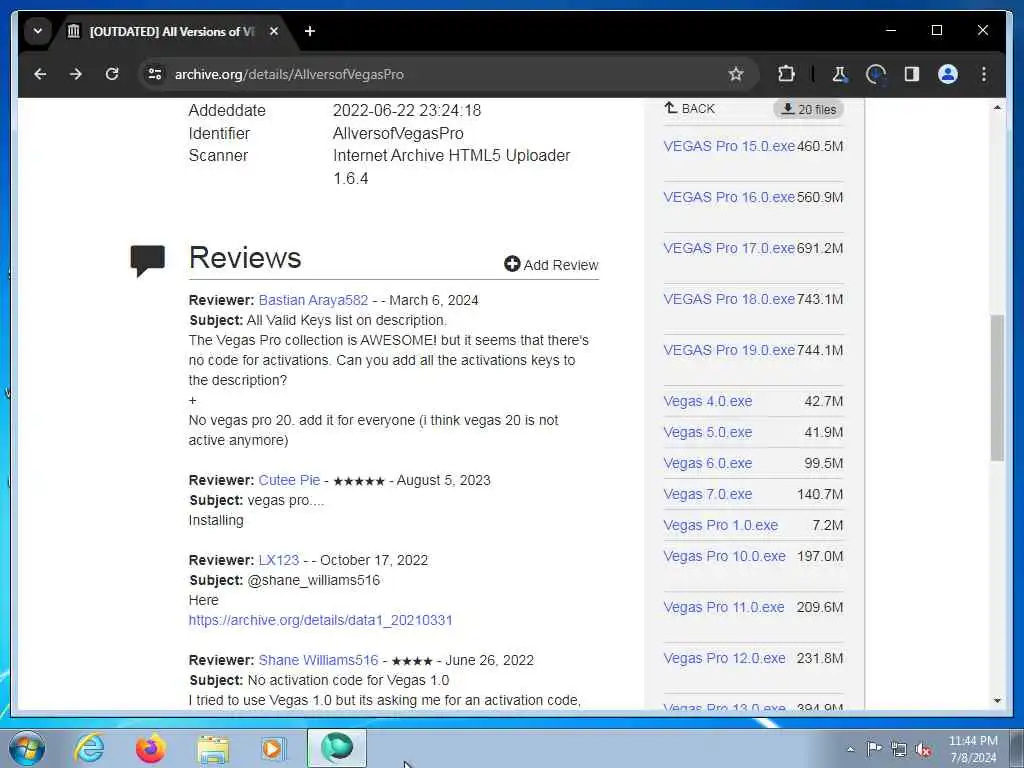The height and width of the screenshot is (768, 1024).
Task: Open the browser three-dot menu
Action: [984, 74]
